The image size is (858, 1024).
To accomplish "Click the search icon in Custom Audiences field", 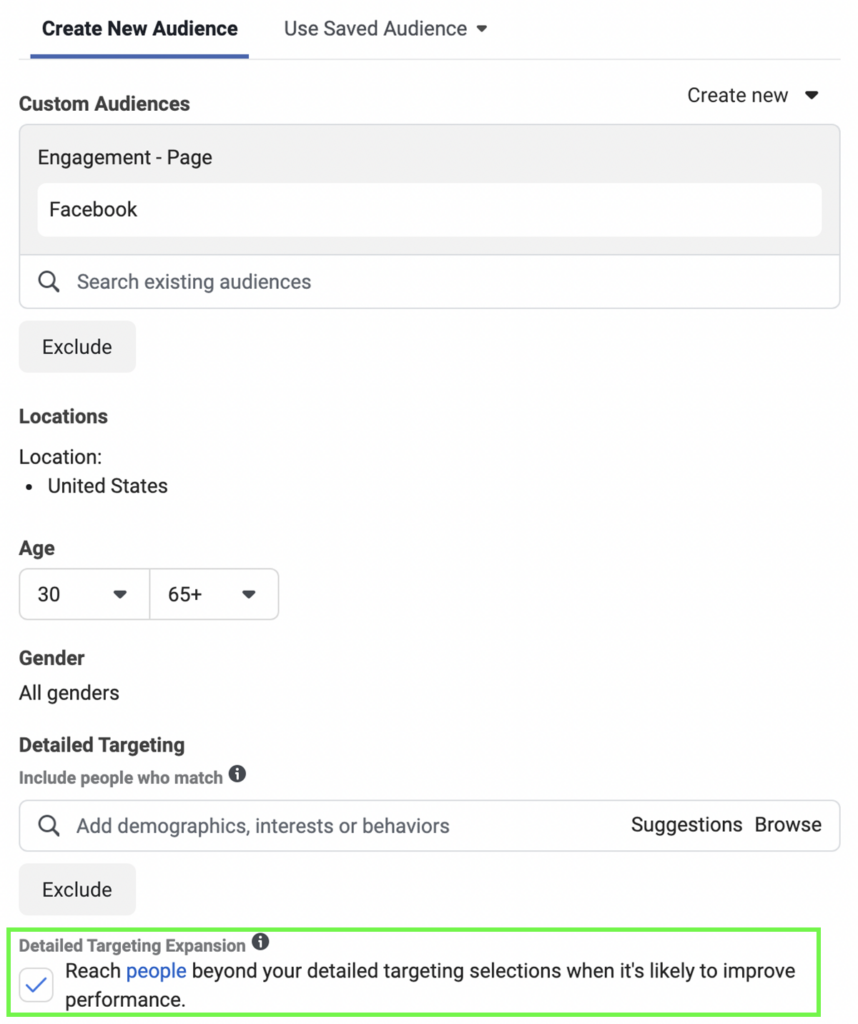I will (48, 281).
